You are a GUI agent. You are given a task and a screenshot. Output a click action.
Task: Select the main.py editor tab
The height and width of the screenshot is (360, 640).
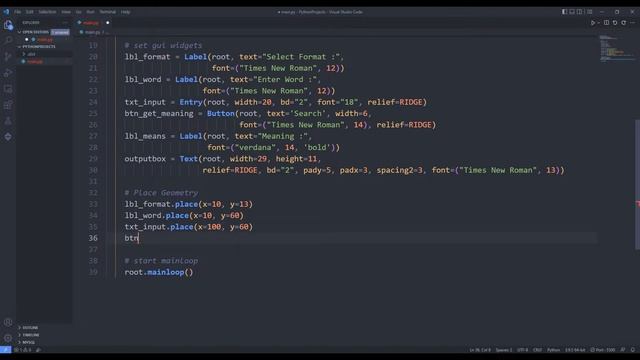(93, 23)
